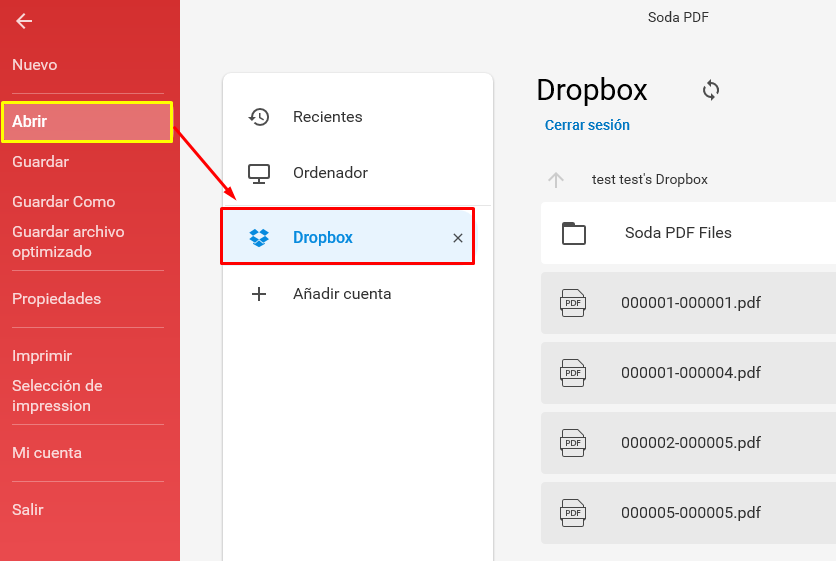This screenshot has height=561, width=836.
Task: Select the Recientes clock icon
Action: [x=259, y=117]
